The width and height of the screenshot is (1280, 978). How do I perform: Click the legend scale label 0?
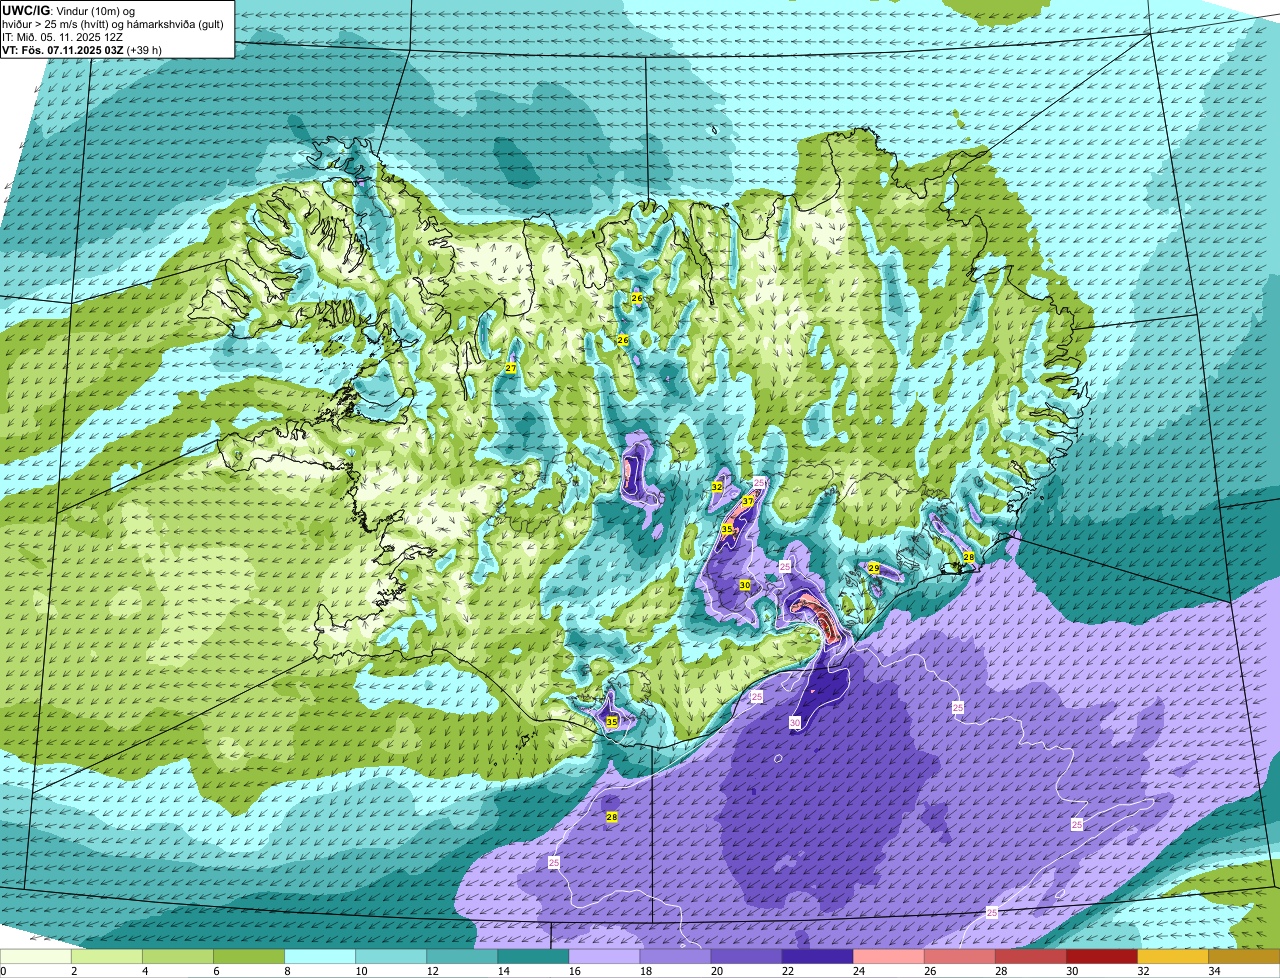3,971
